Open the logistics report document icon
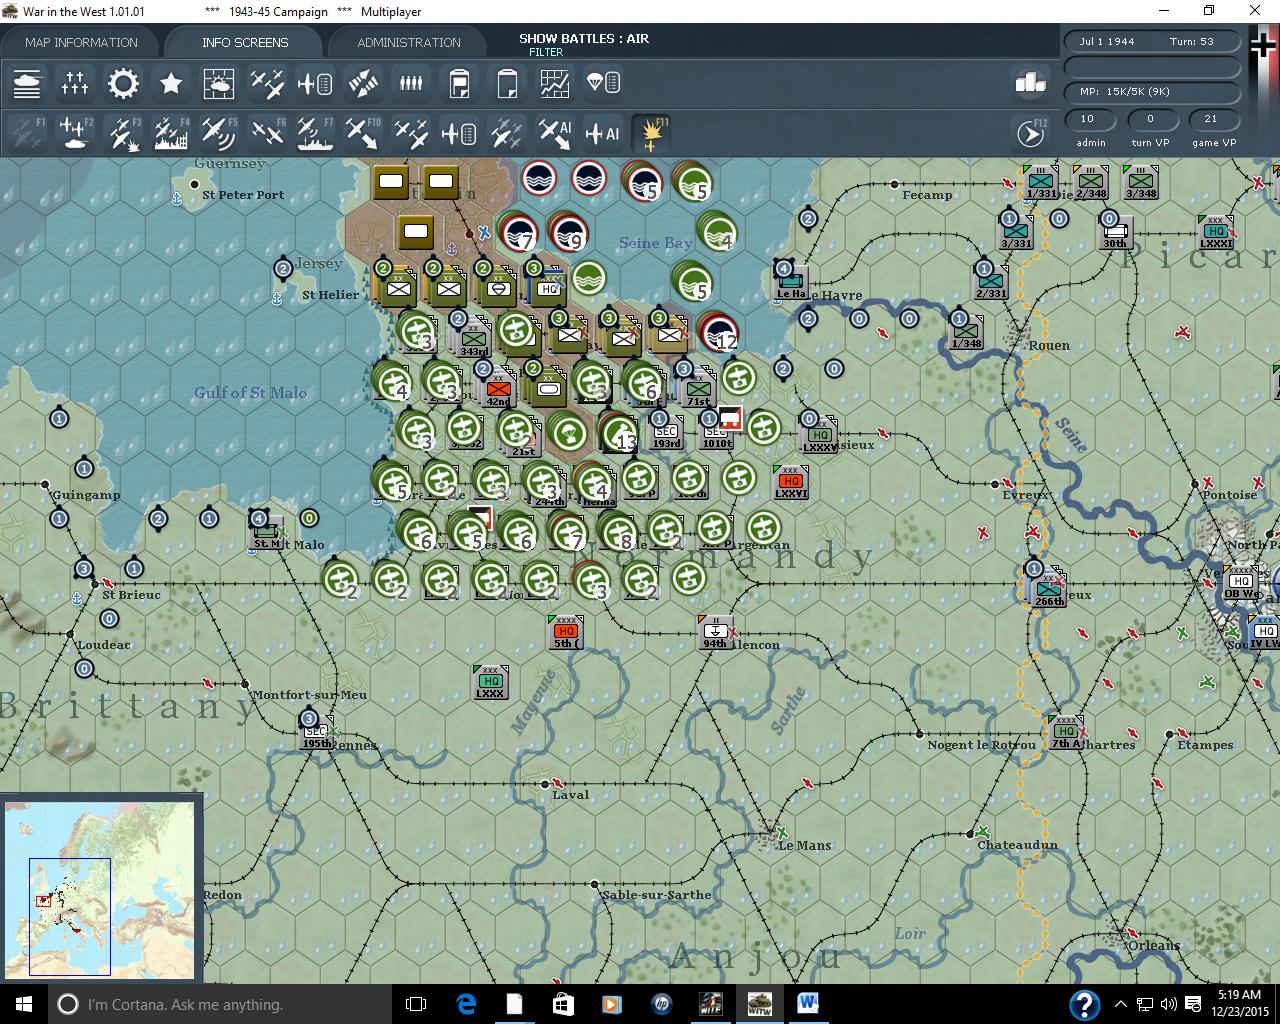 [x=459, y=83]
